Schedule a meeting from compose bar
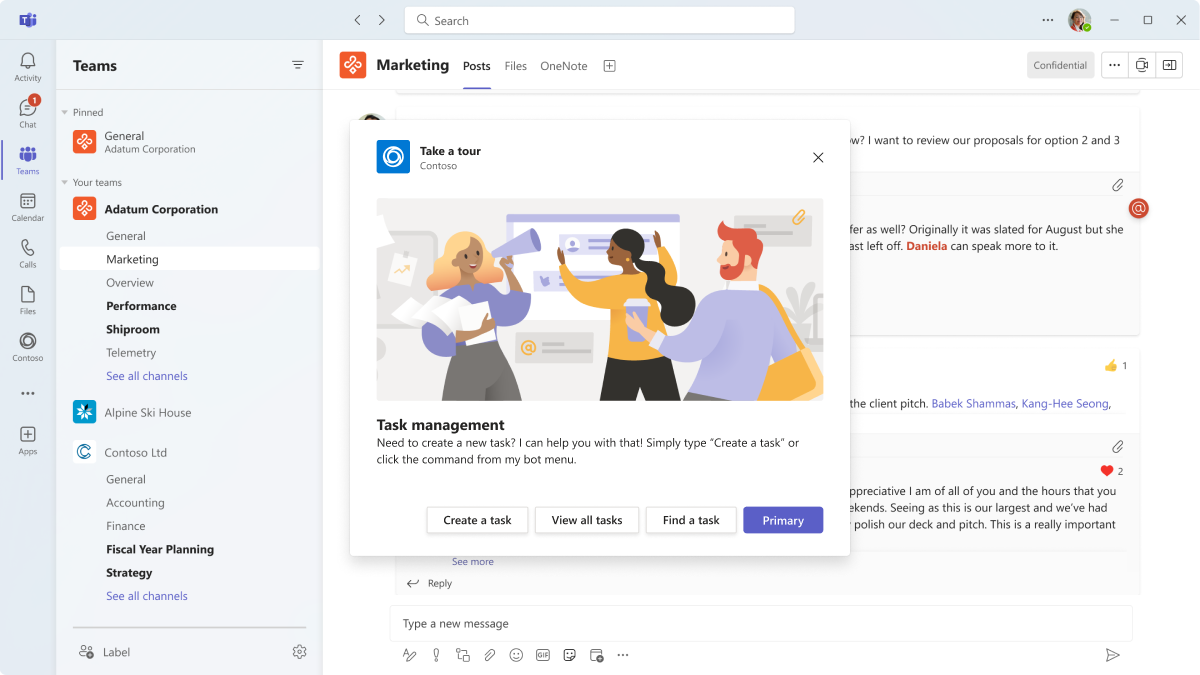This screenshot has height=675, width=1200. point(596,655)
